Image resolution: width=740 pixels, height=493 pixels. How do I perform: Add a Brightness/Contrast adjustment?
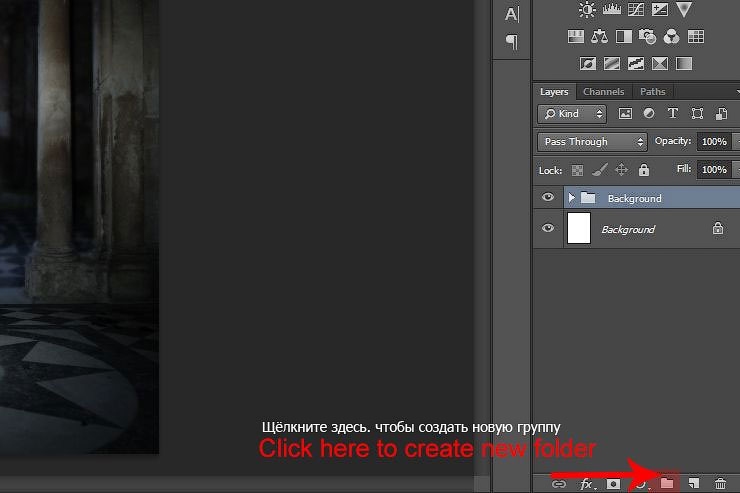pos(587,10)
